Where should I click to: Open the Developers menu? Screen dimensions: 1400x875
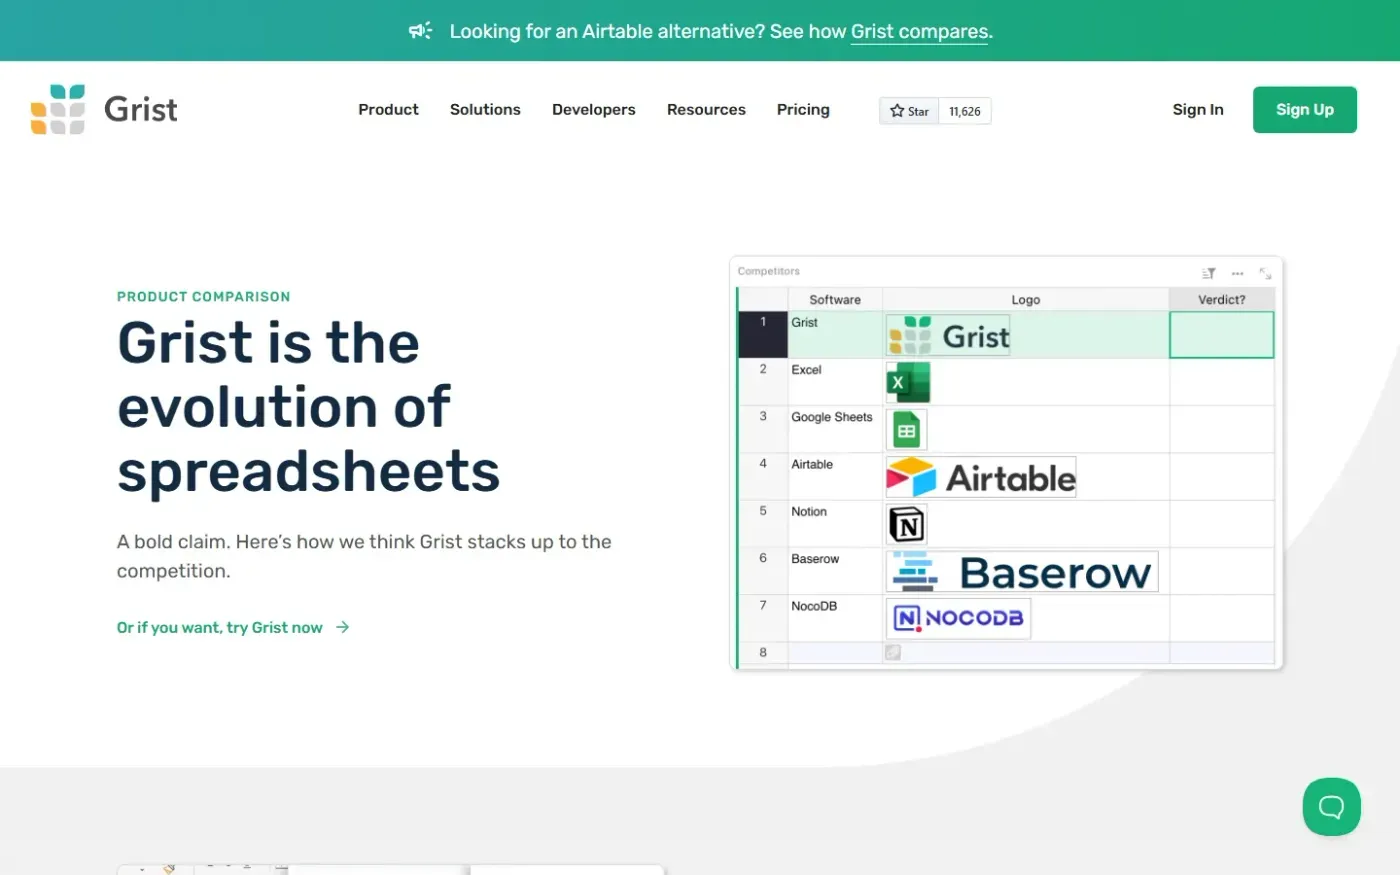click(594, 109)
